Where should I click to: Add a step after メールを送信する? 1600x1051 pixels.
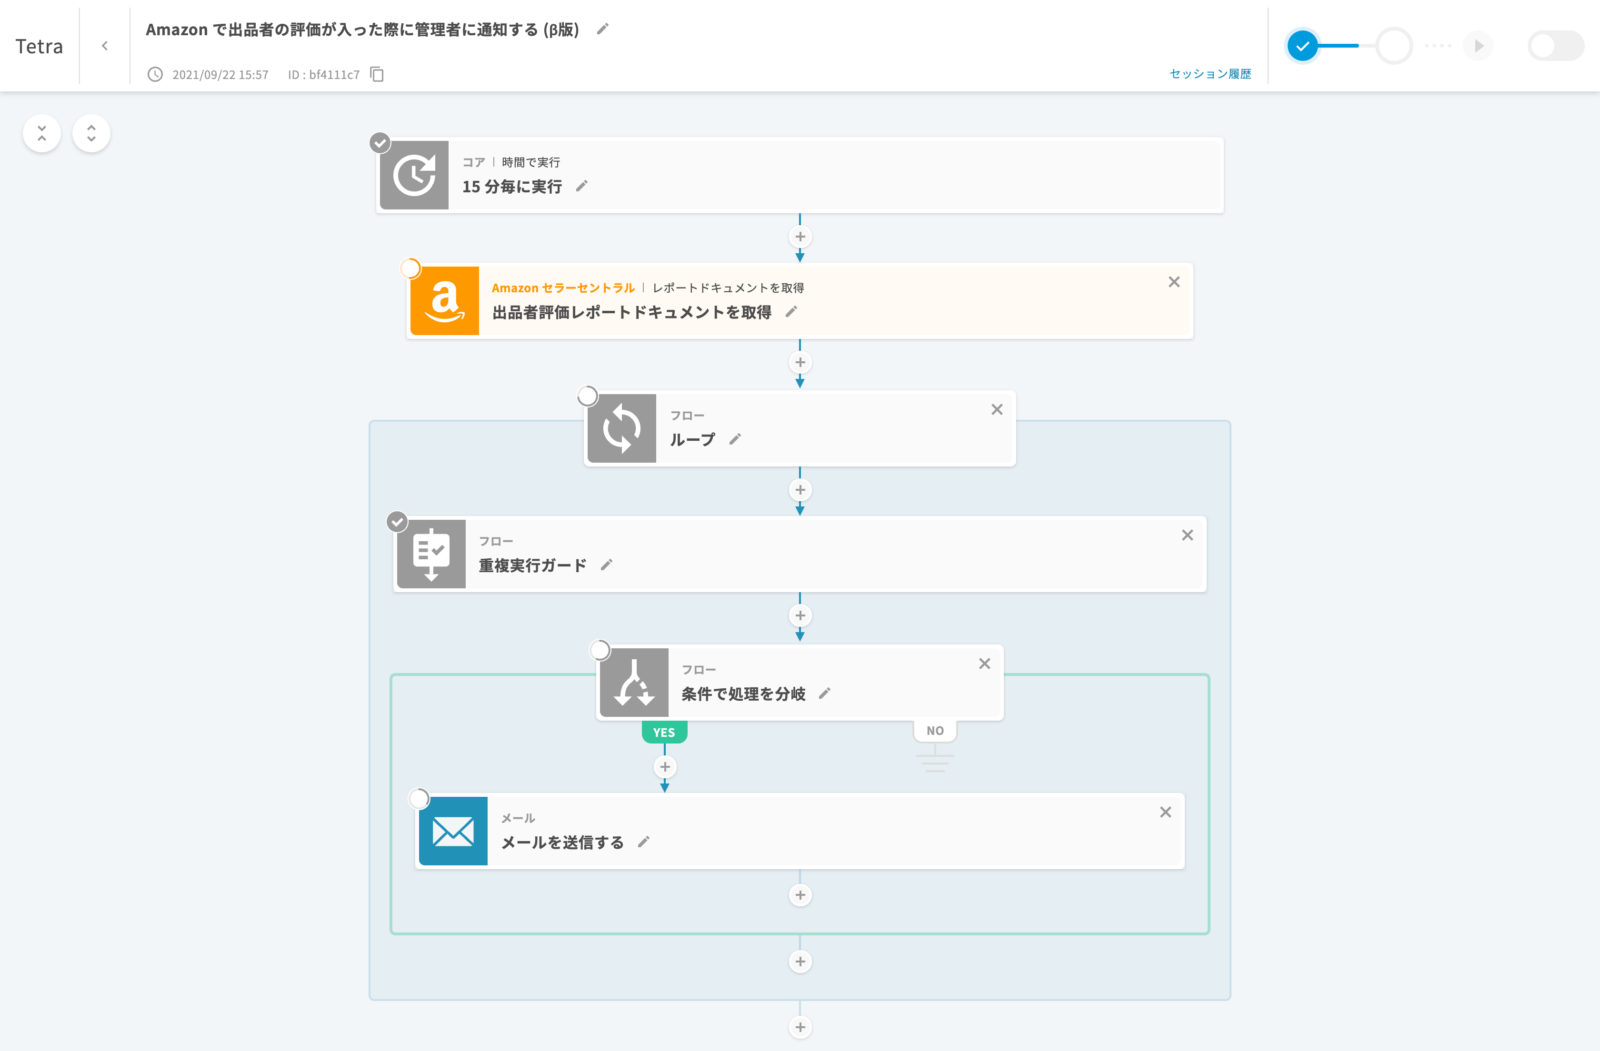pos(800,895)
